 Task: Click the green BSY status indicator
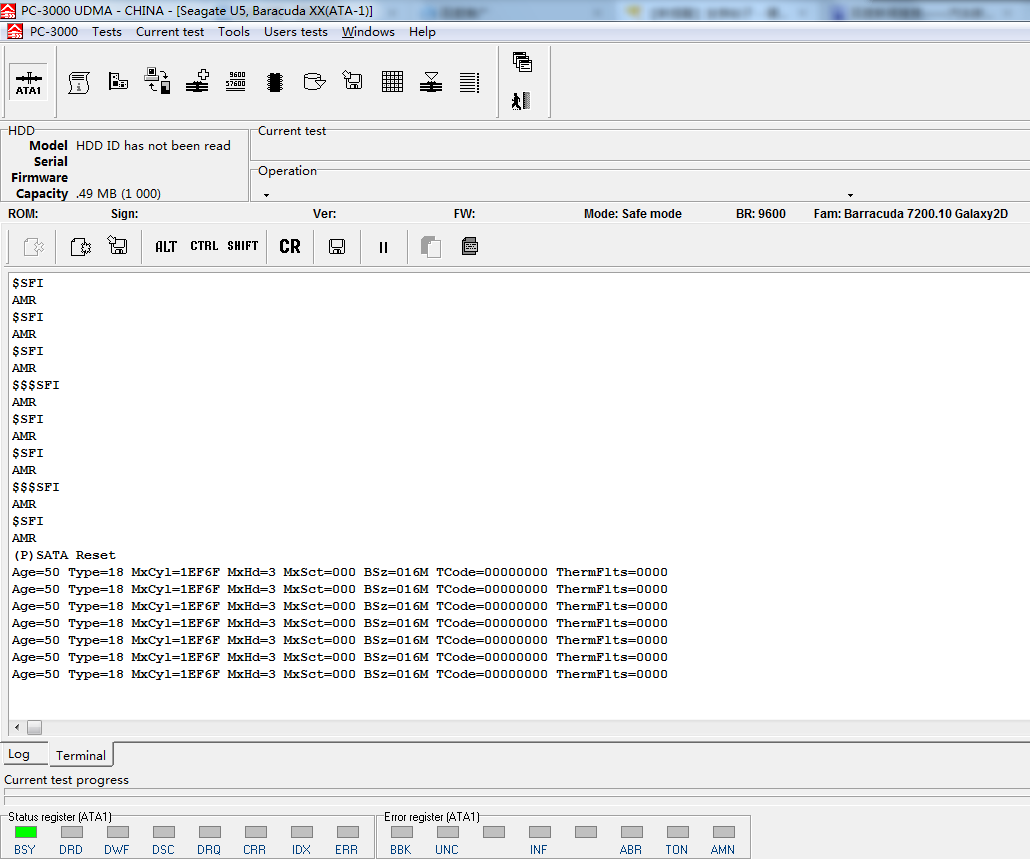(26, 832)
